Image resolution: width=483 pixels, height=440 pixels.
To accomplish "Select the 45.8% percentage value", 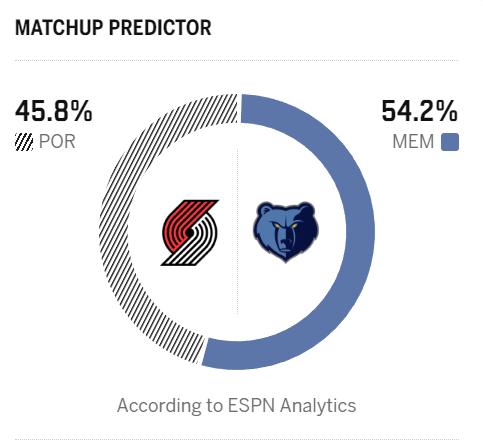I will [54, 111].
